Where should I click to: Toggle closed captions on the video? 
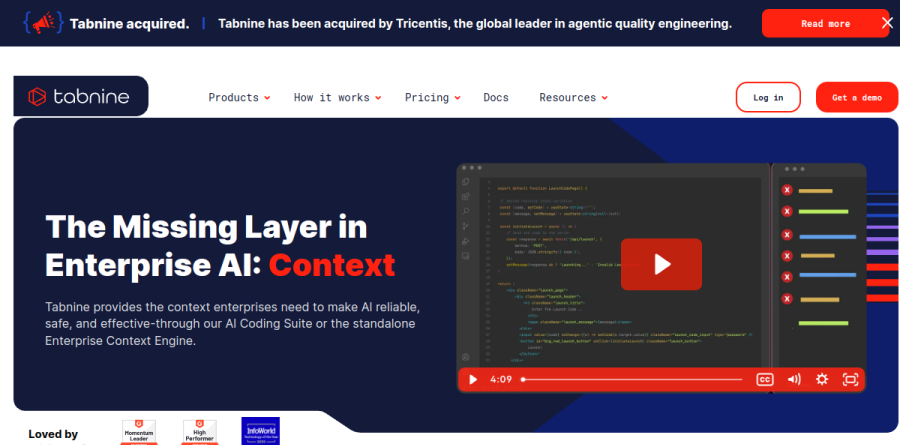[765, 380]
